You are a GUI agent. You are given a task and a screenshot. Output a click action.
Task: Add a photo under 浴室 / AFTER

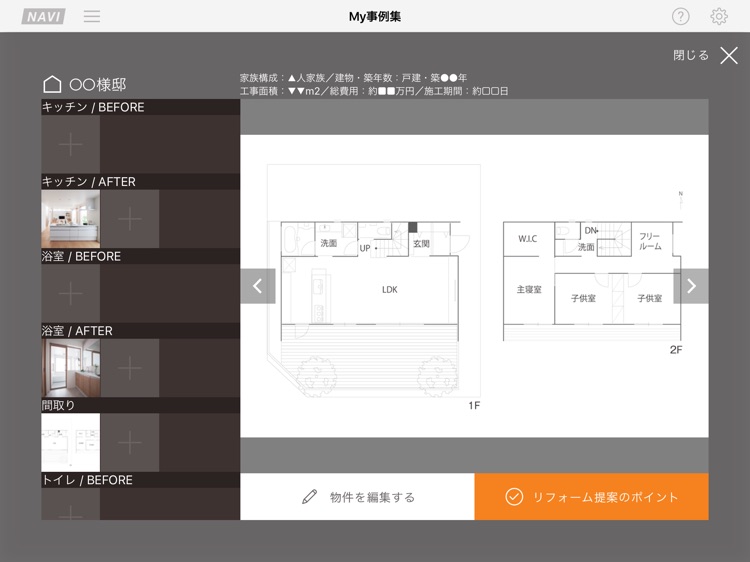click(130, 368)
